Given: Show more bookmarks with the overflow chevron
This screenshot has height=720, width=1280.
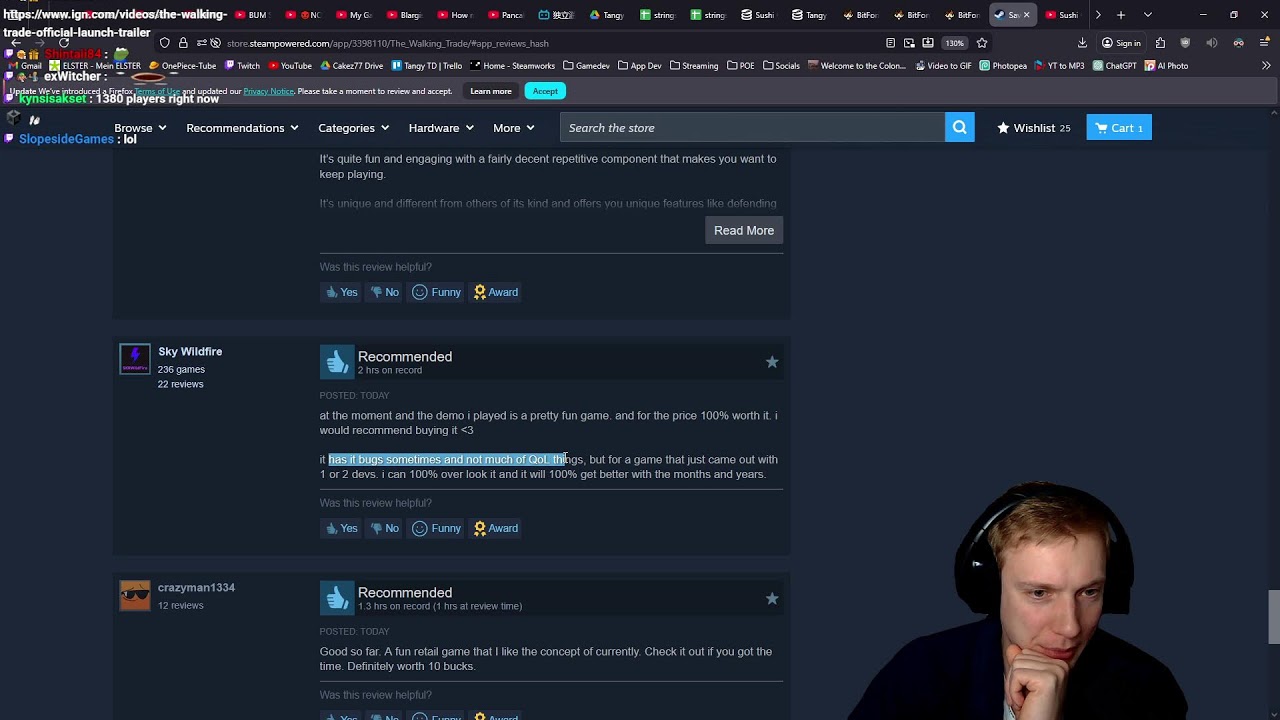Looking at the screenshot, I should (1265, 66).
